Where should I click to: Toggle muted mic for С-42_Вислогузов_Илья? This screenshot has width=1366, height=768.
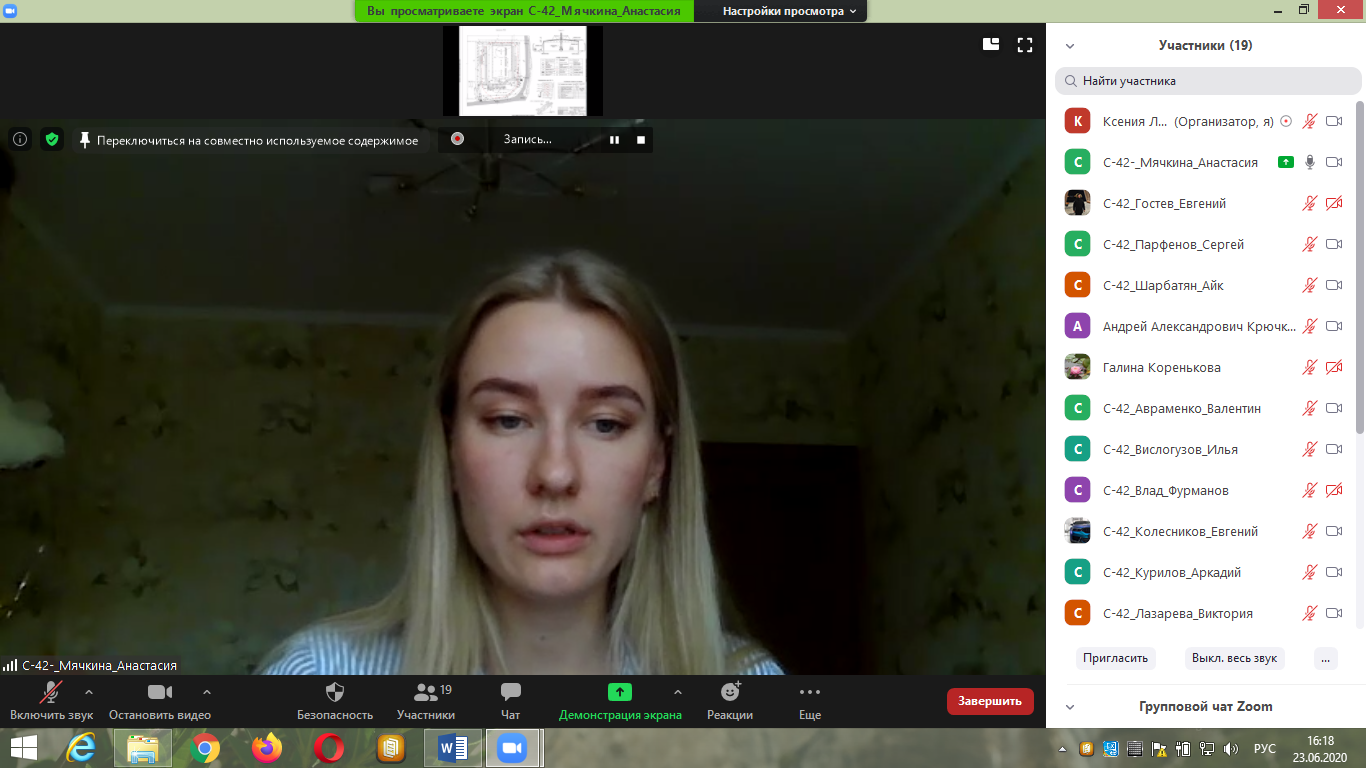pos(1310,449)
